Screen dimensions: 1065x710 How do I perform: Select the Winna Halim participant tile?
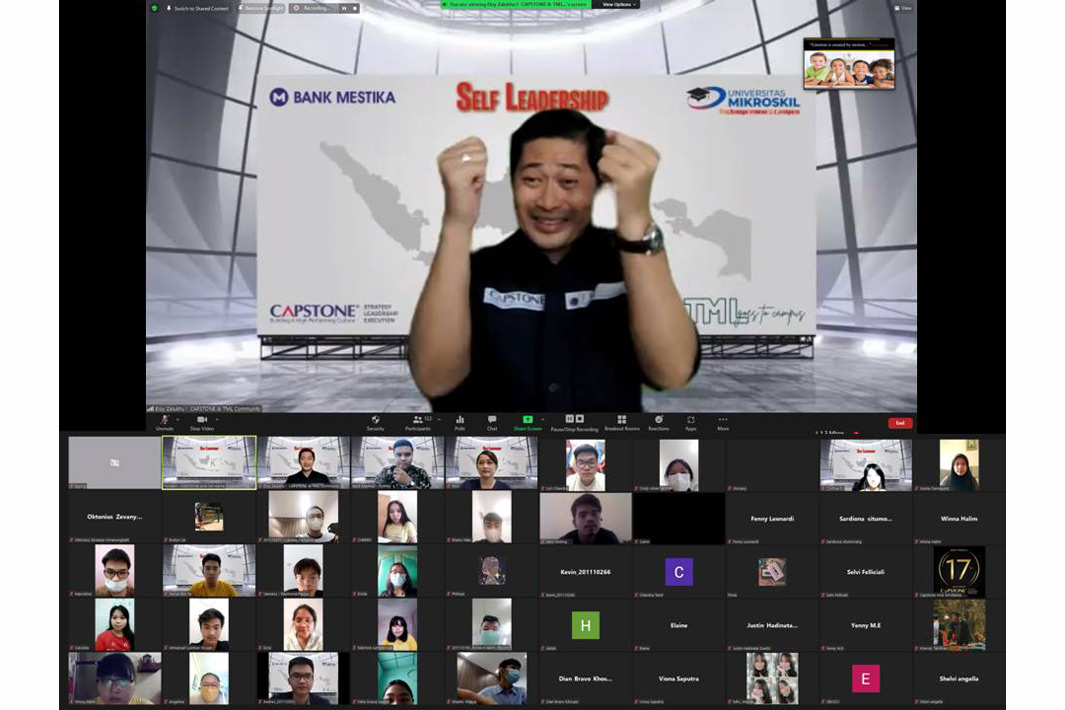coord(959,518)
